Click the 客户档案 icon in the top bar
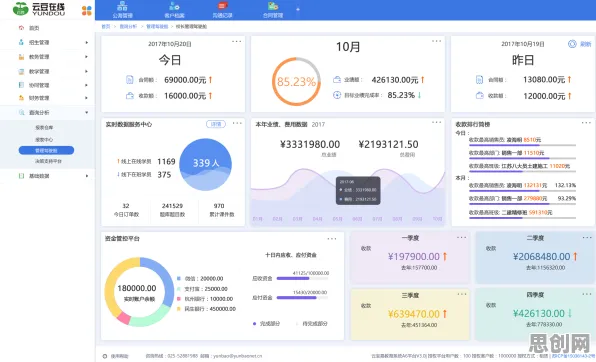 [174, 6]
